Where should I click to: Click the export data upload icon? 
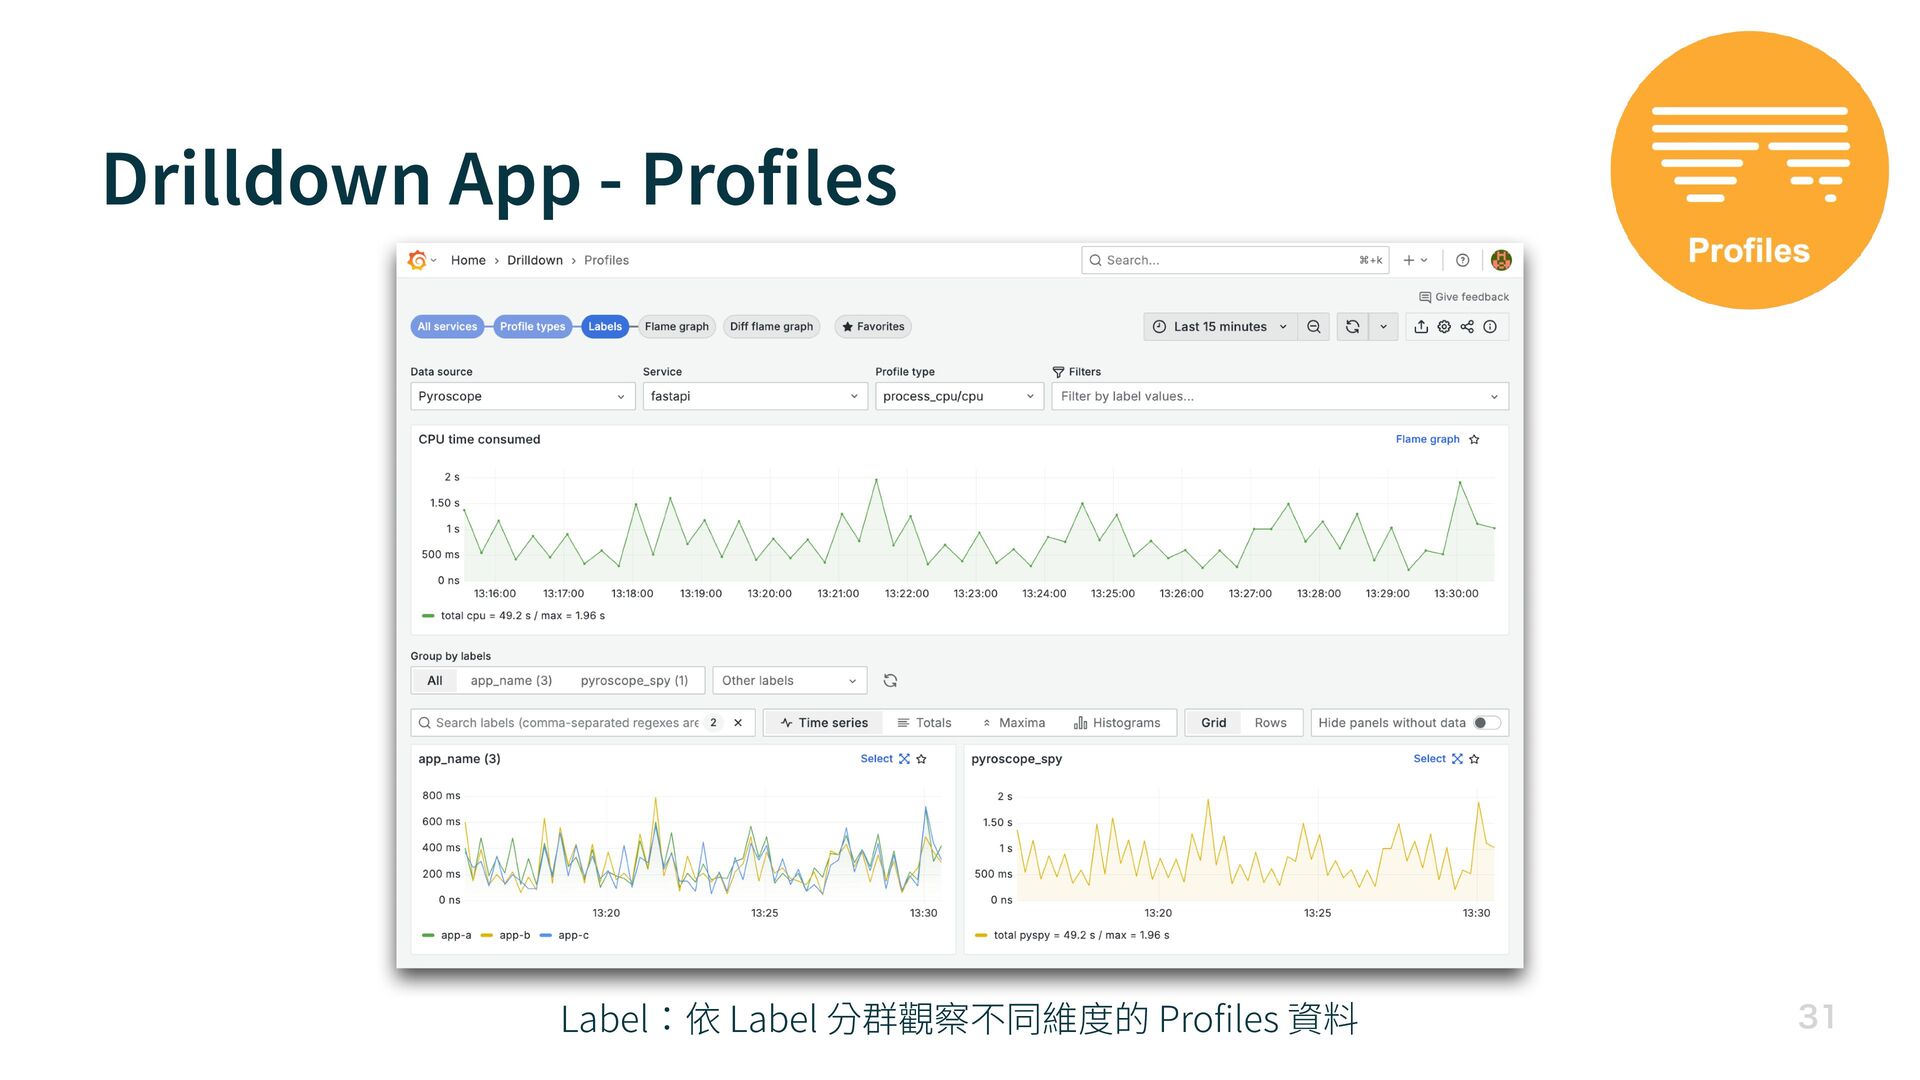(1421, 327)
